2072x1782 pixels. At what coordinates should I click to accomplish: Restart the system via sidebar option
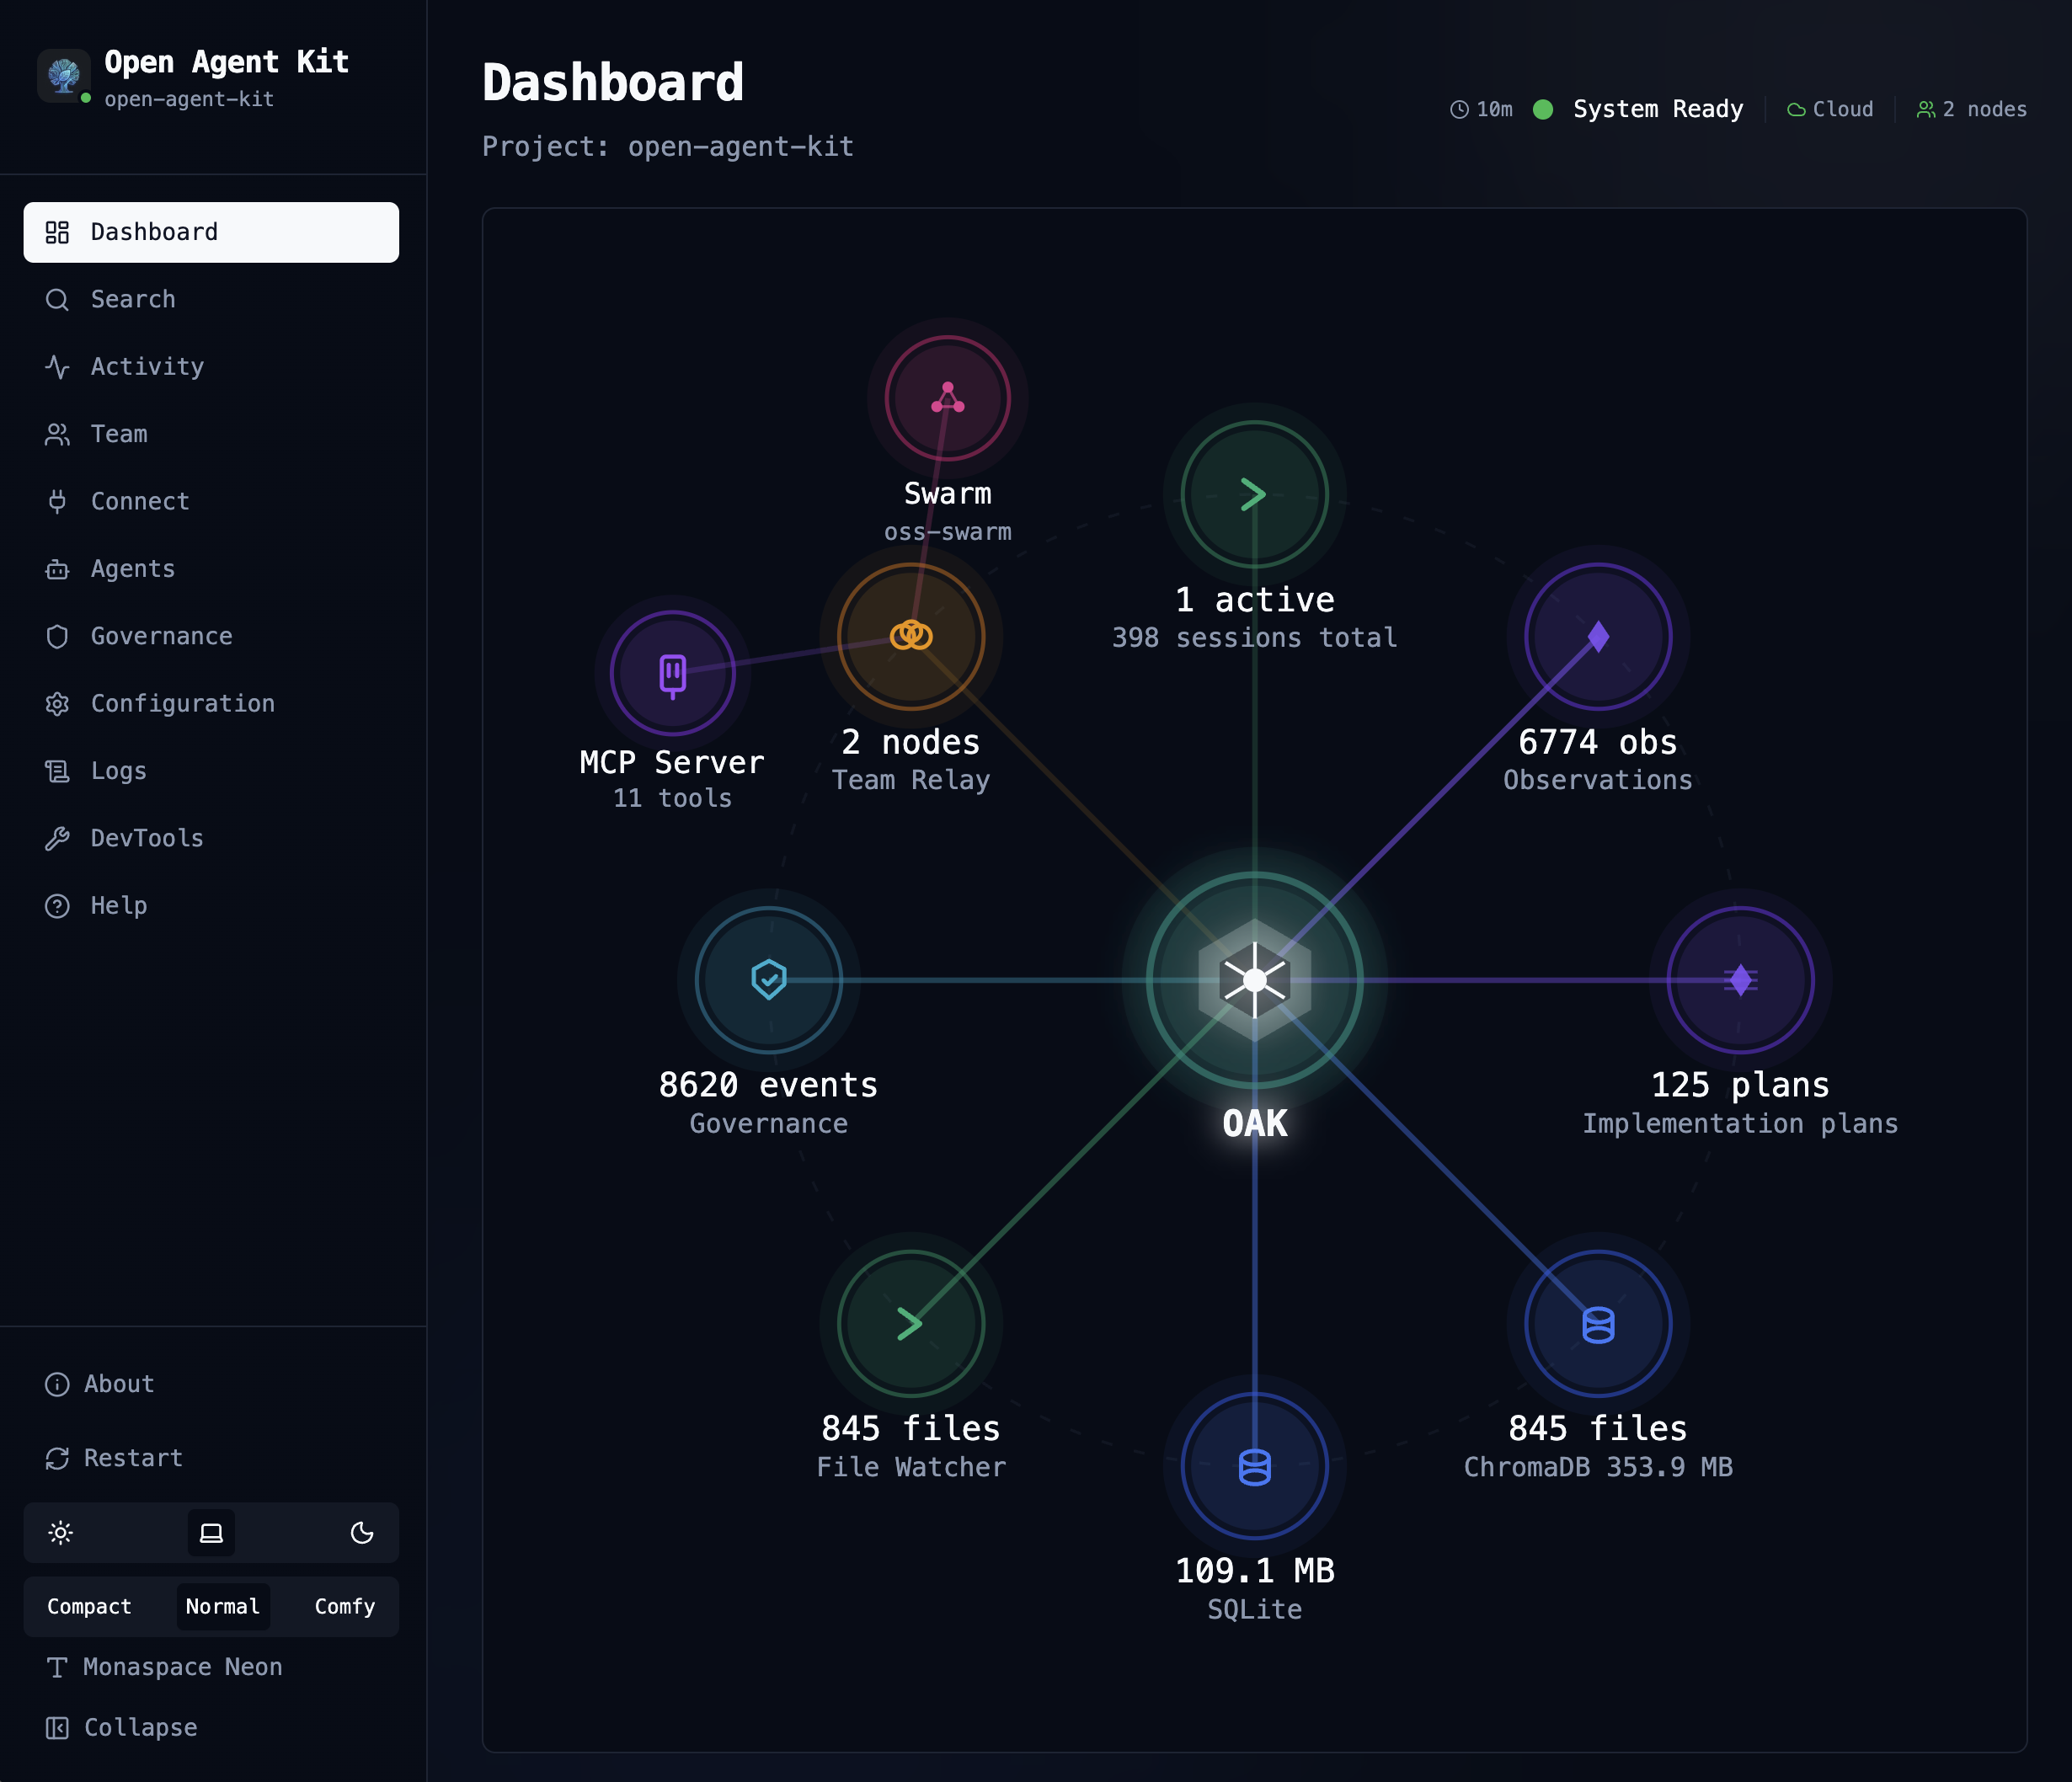(x=132, y=1457)
